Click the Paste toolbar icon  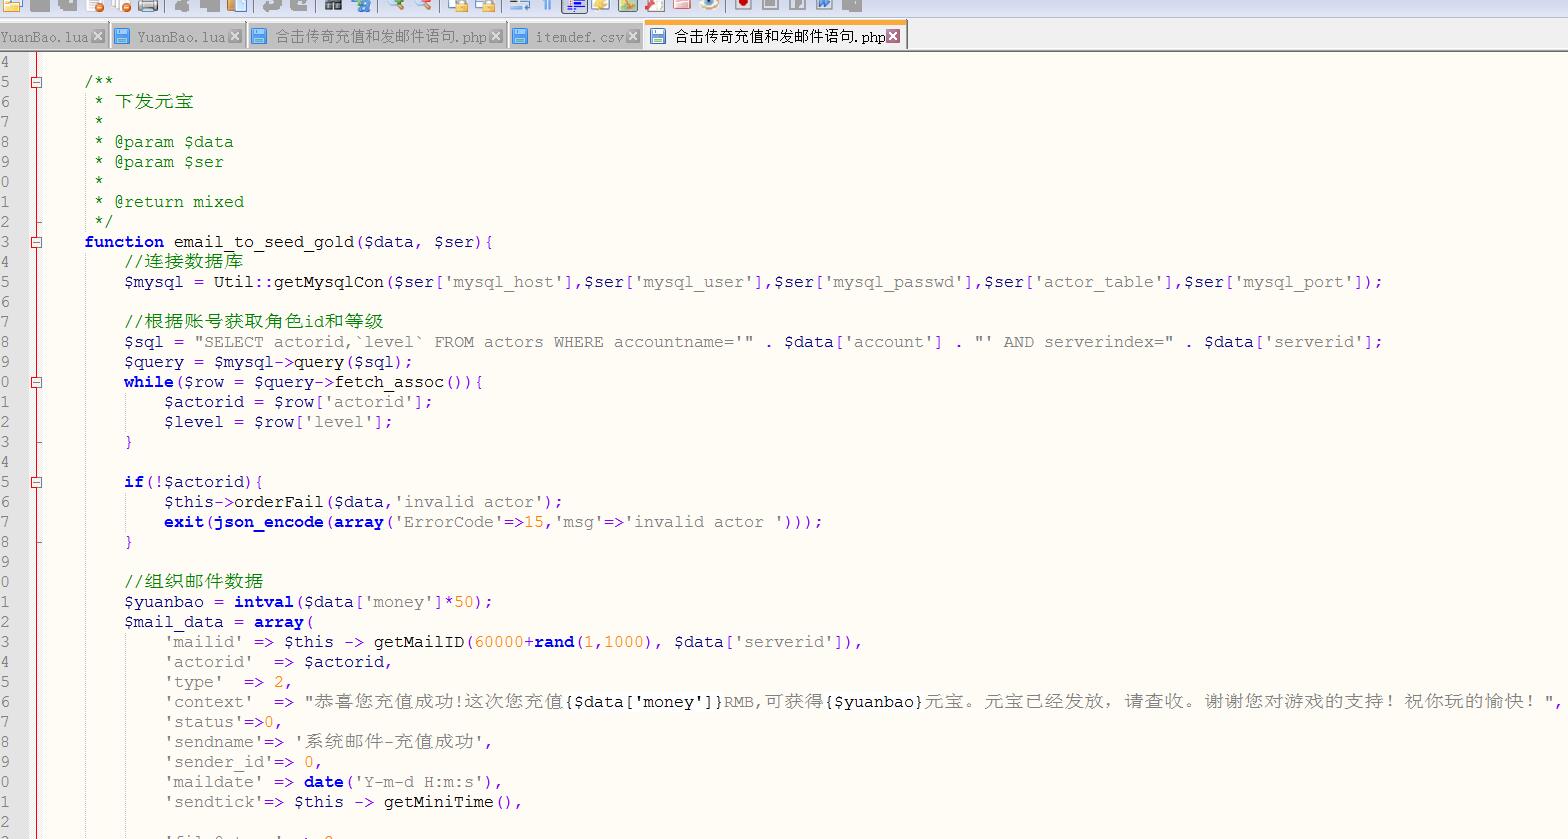[236, 5]
